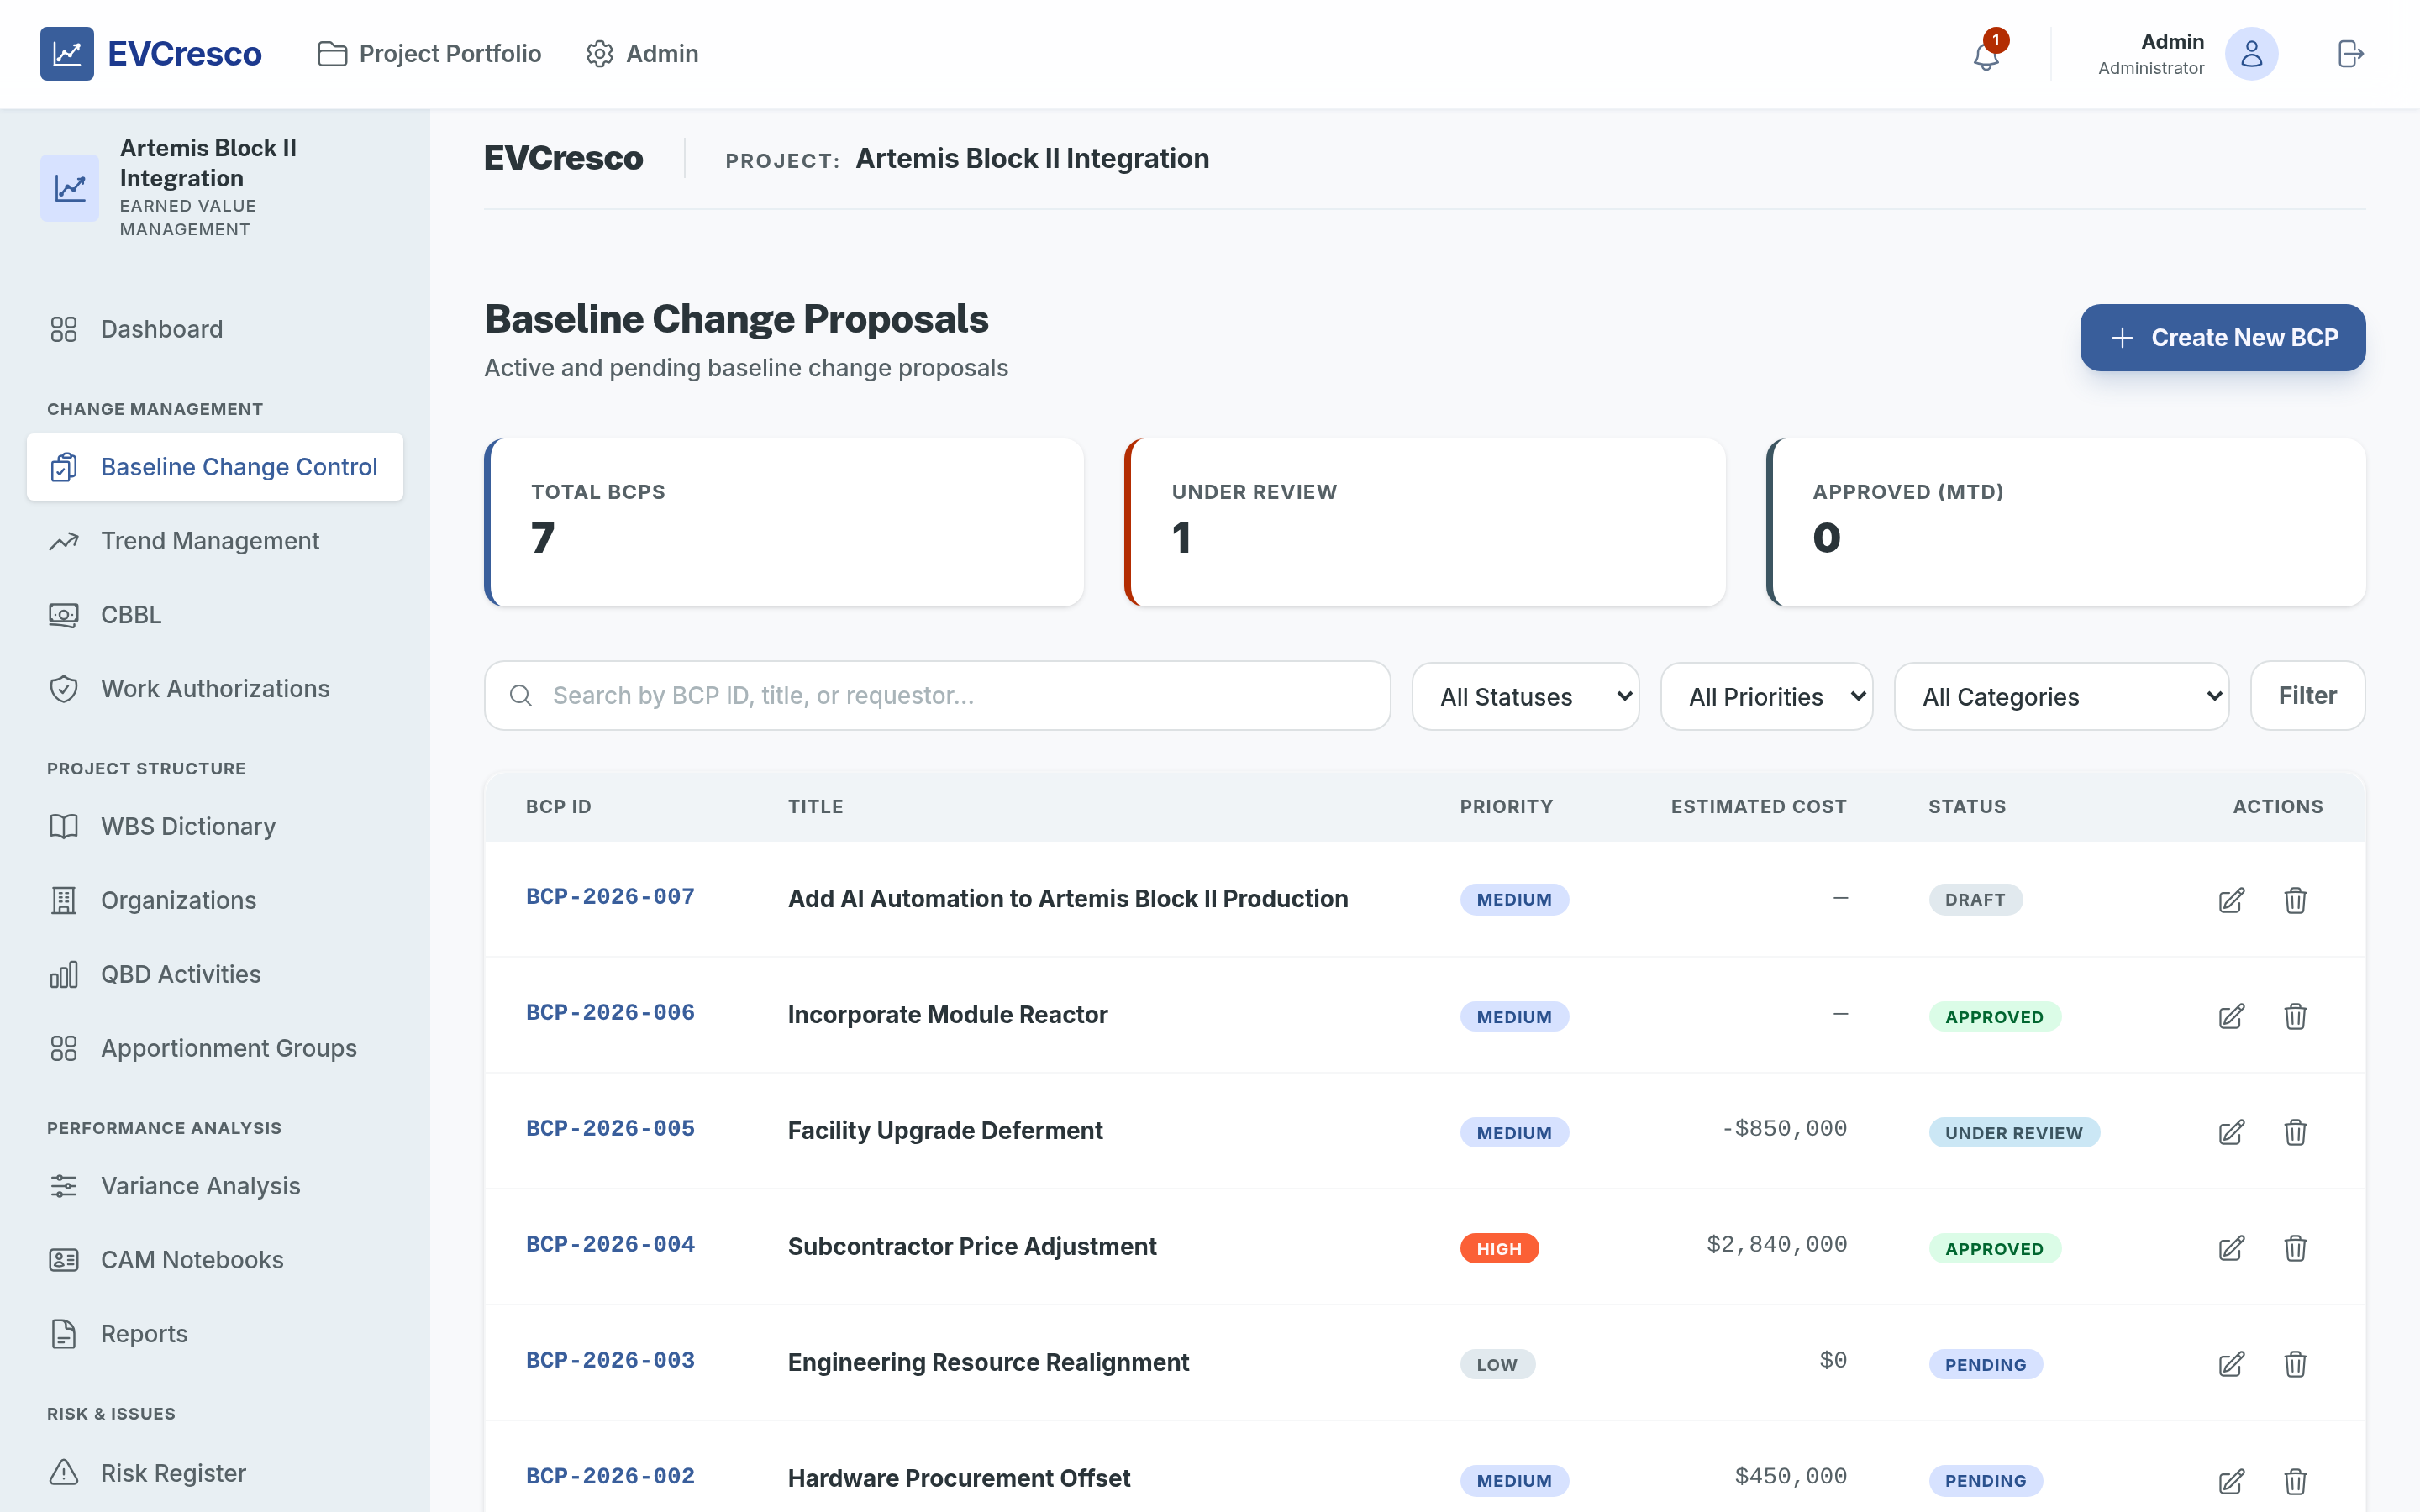Screen dimensions: 2420x1512
Task: Open the All Categories dropdown
Action: (2061, 696)
